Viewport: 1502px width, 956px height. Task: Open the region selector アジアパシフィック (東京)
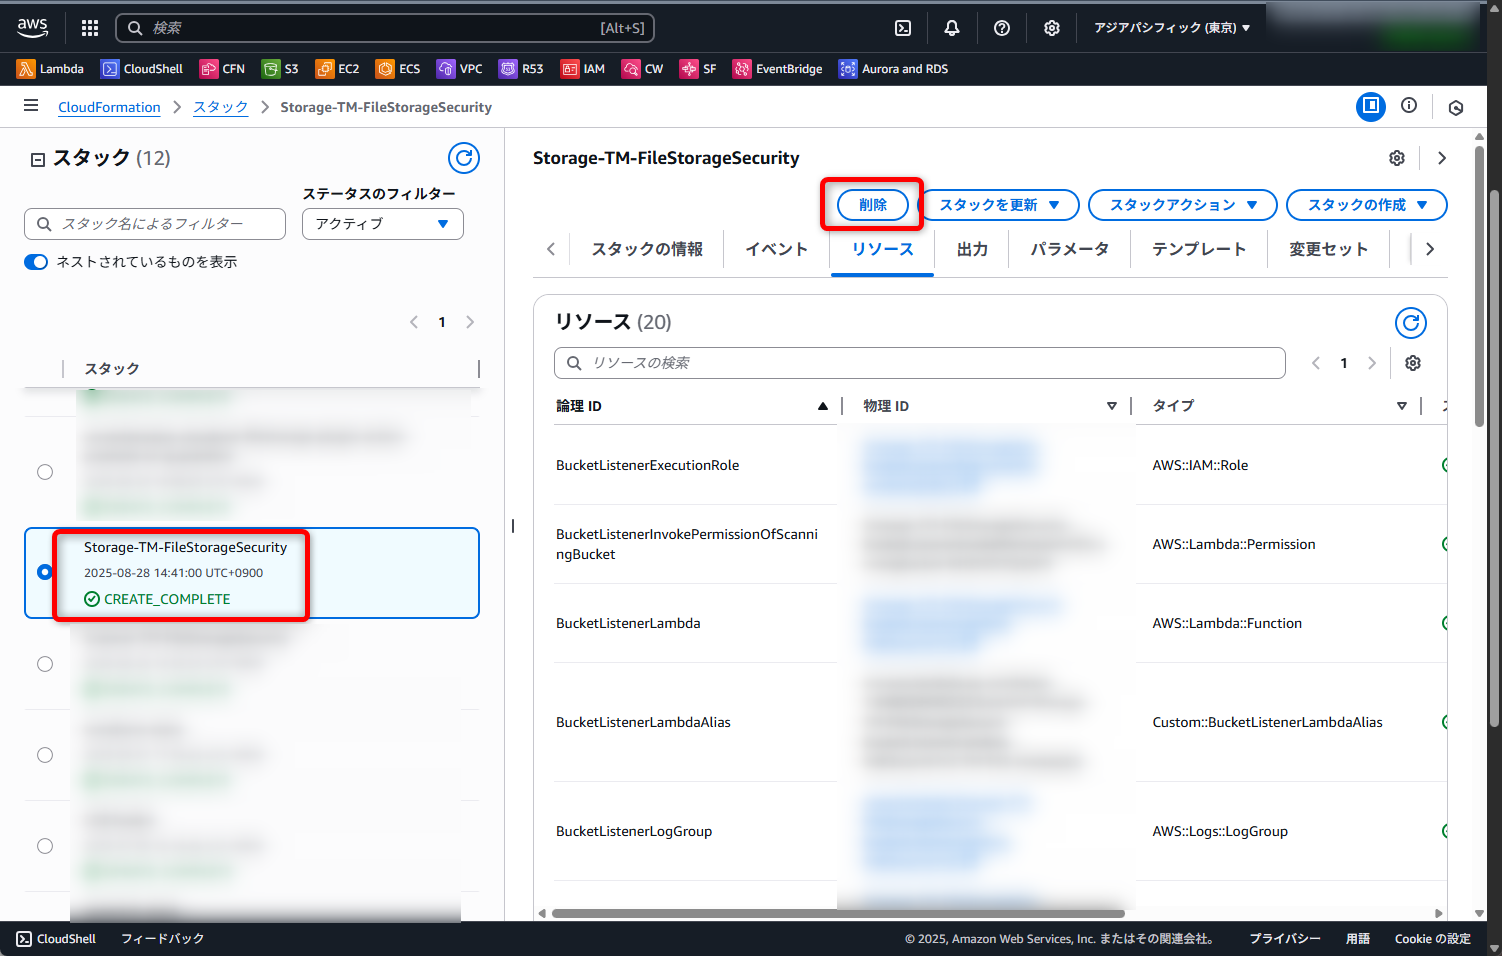click(x=1172, y=28)
